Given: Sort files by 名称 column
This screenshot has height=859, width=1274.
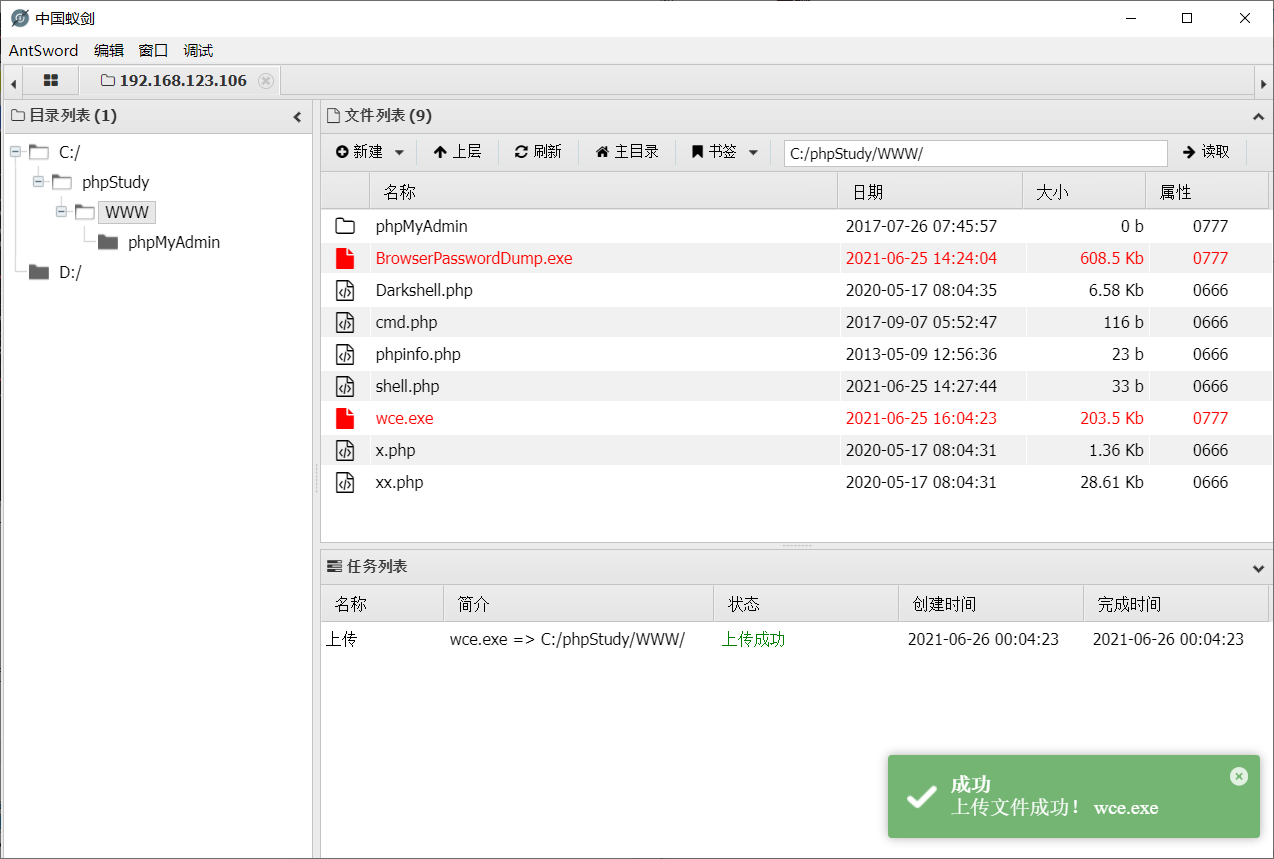Looking at the screenshot, I should 603,192.
